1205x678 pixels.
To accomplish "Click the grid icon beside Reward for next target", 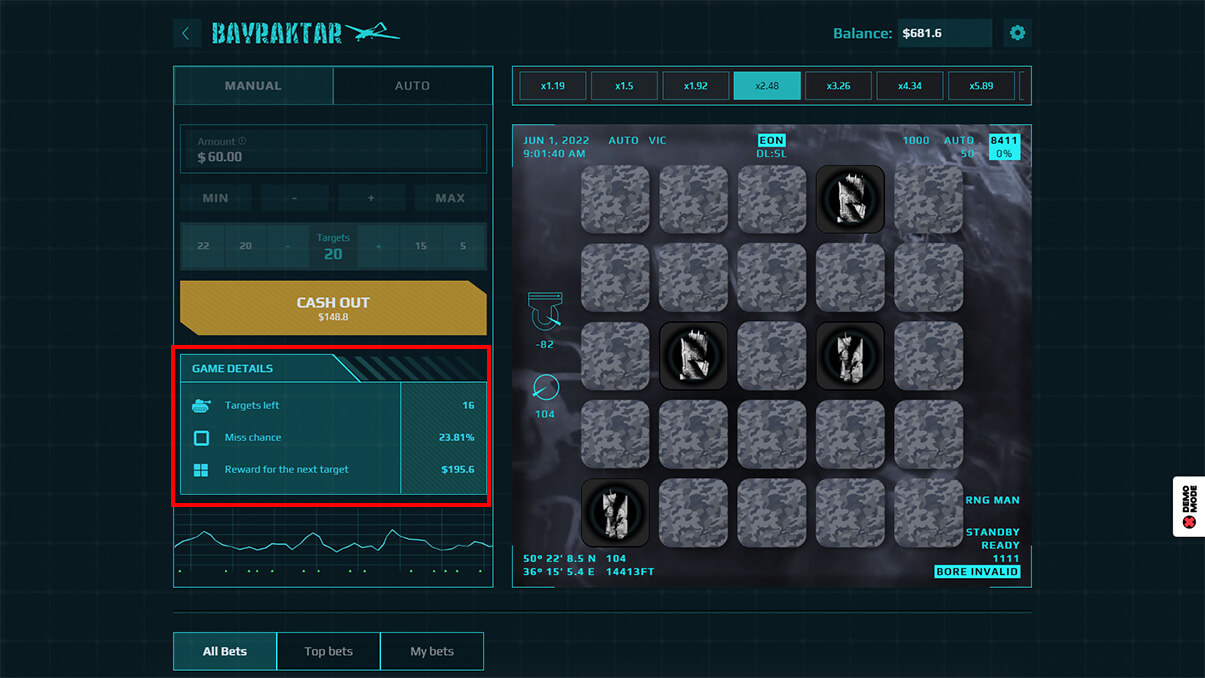I will 201,470.
